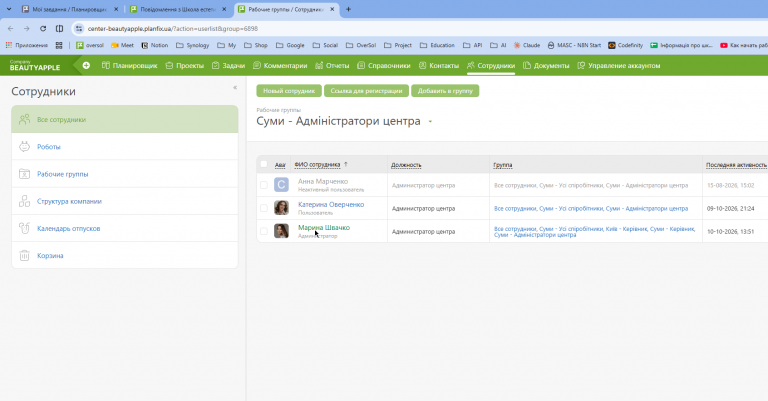Click the Корзина trash icon
The width and height of the screenshot is (768, 401).
[24, 255]
